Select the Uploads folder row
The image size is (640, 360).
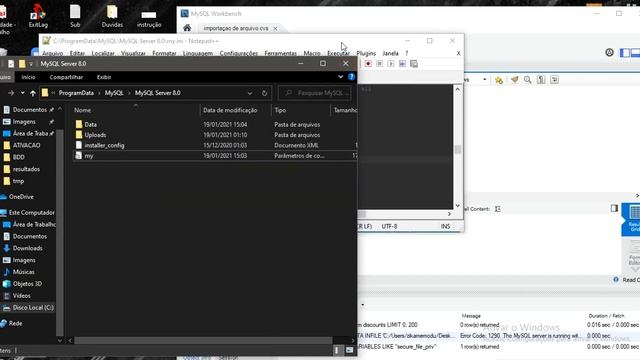point(215,135)
